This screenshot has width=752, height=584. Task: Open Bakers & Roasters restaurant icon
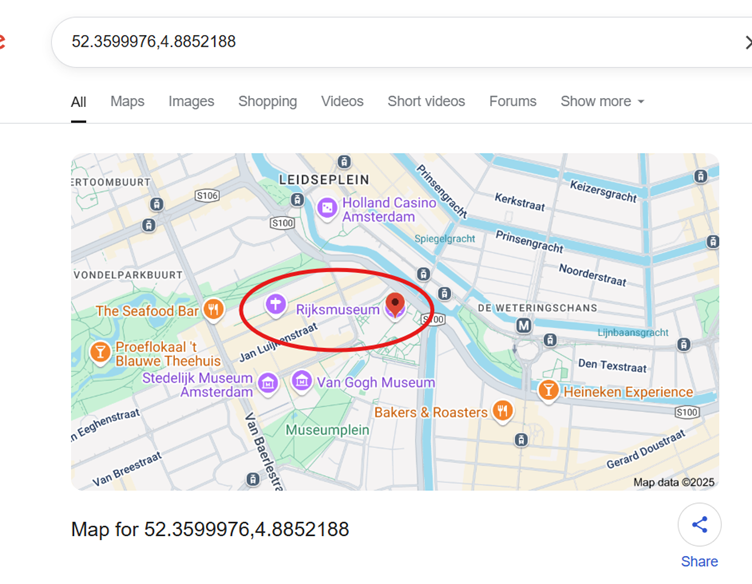click(502, 411)
